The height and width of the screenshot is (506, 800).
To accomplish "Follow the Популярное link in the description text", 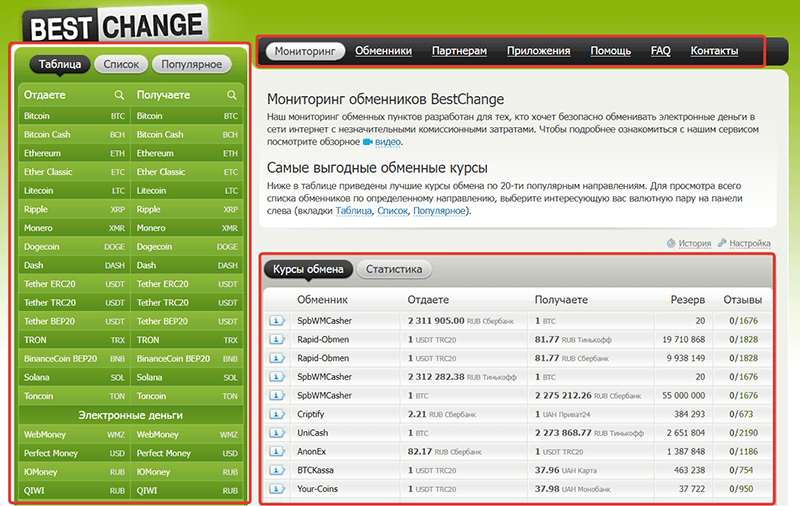I will pyautogui.click(x=439, y=211).
